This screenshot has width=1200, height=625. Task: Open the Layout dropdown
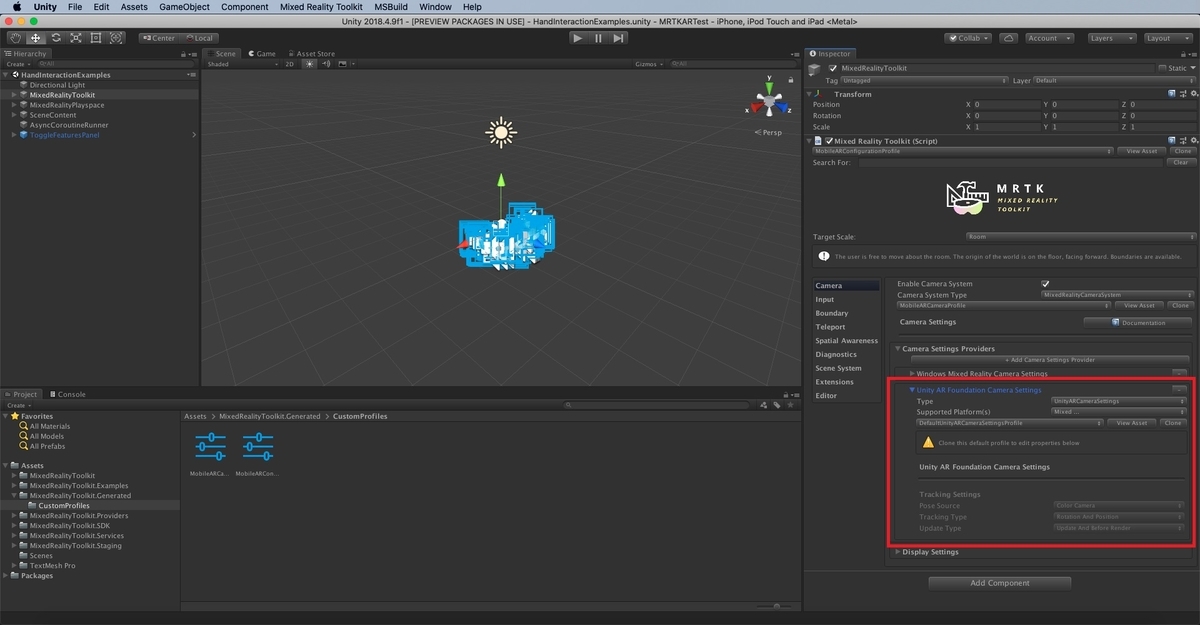point(1168,38)
